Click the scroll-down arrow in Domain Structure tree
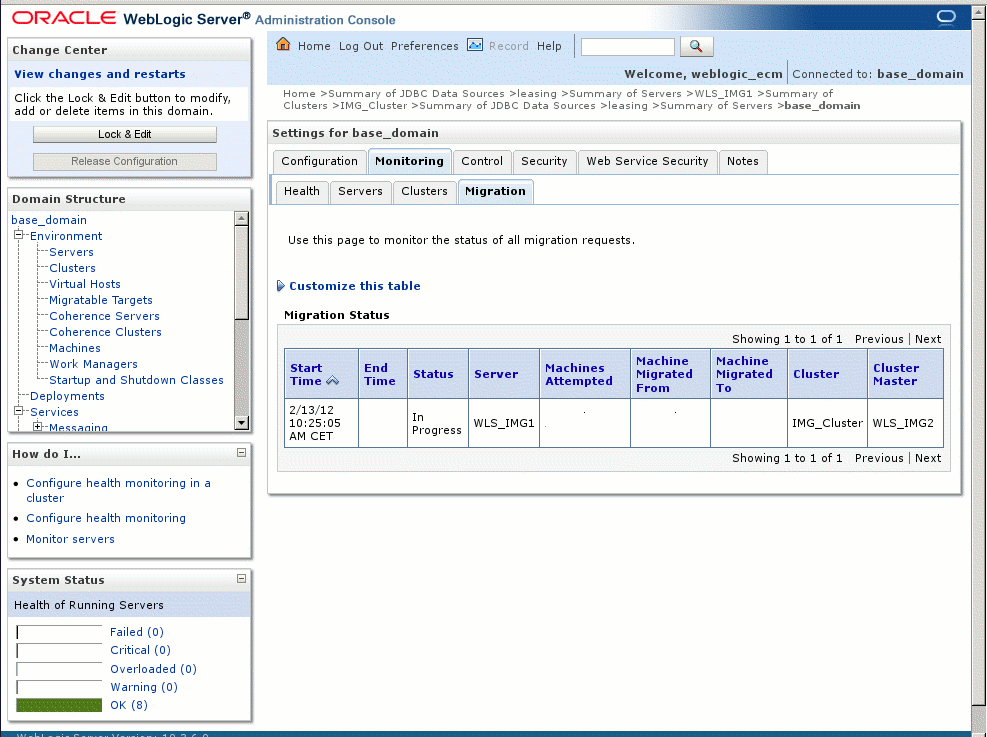 pos(241,422)
